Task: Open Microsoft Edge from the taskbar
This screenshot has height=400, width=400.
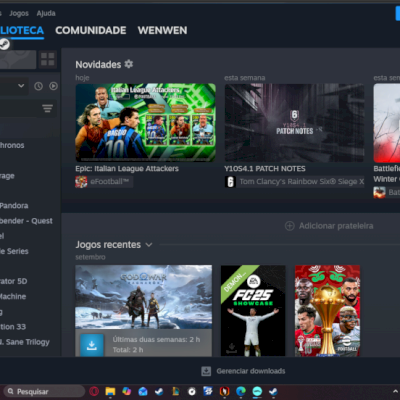Action: coord(241,391)
